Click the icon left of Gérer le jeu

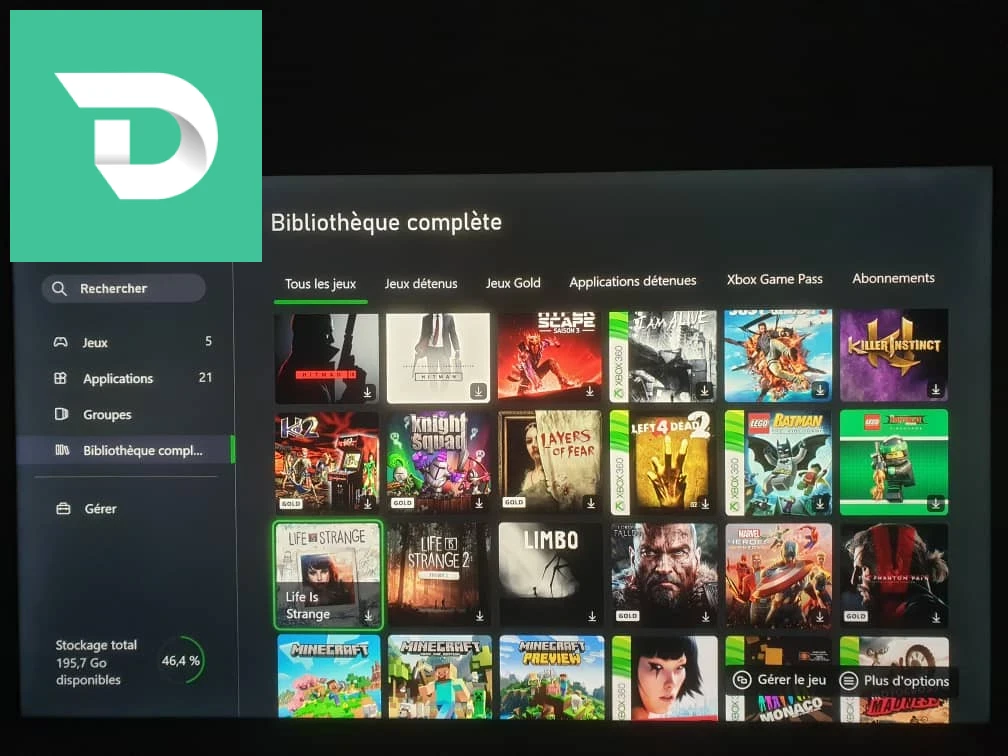click(742, 680)
